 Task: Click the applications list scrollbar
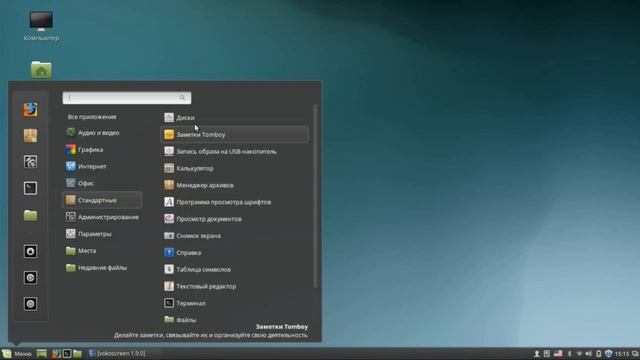[x=315, y=196]
